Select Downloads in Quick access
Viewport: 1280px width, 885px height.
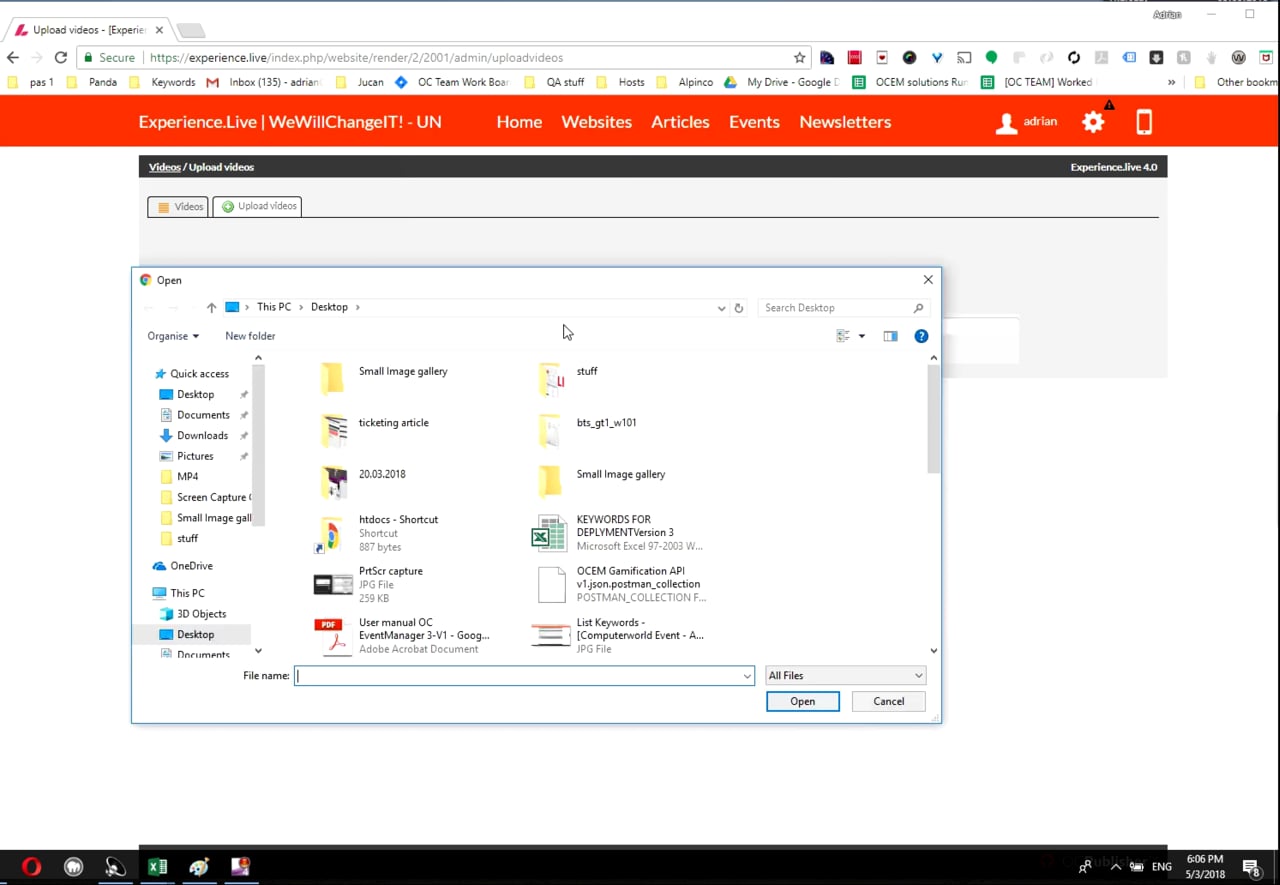tap(202, 435)
